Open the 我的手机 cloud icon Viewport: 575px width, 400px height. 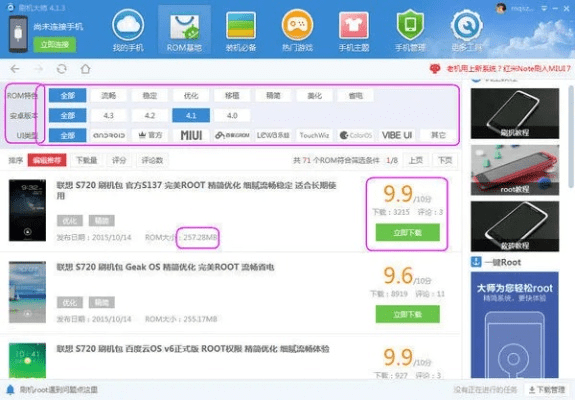[128, 25]
